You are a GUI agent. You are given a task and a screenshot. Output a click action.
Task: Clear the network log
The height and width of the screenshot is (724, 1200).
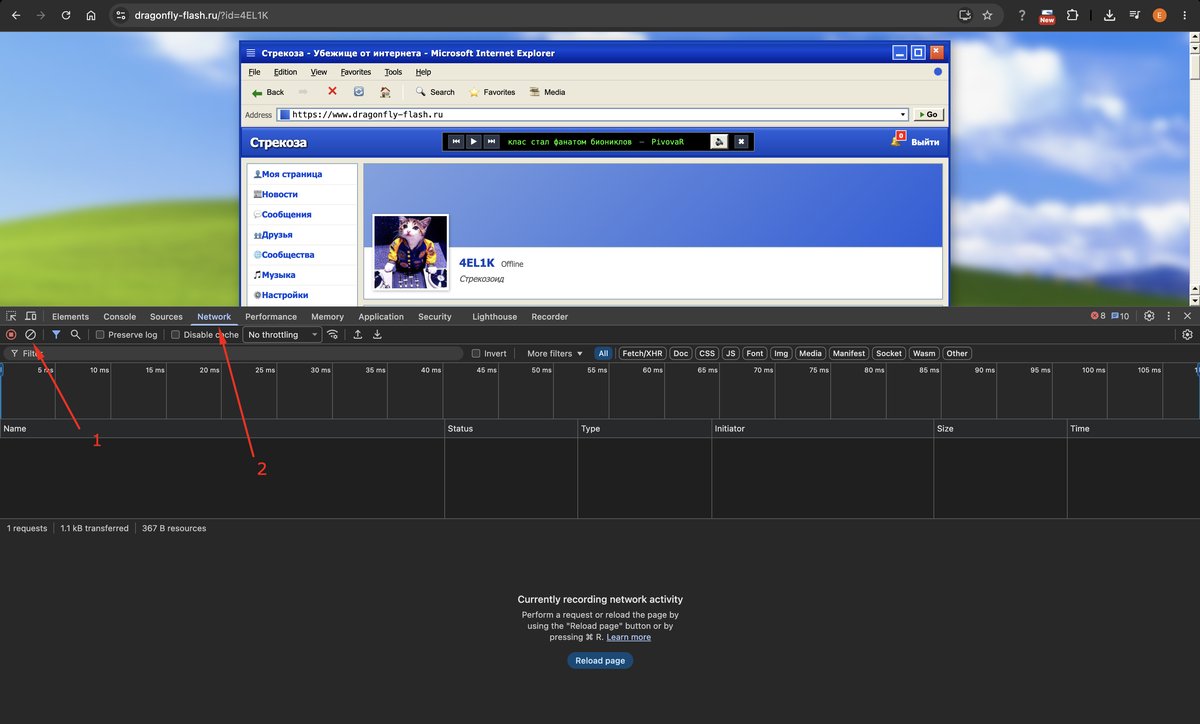(31, 335)
